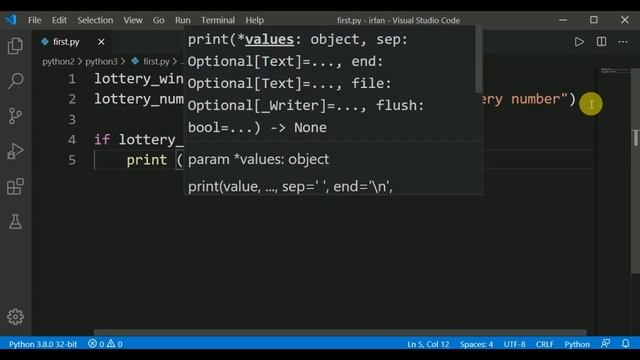Change the CRLF end of line sequence
The image size is (640, 360).
point(544,344)
